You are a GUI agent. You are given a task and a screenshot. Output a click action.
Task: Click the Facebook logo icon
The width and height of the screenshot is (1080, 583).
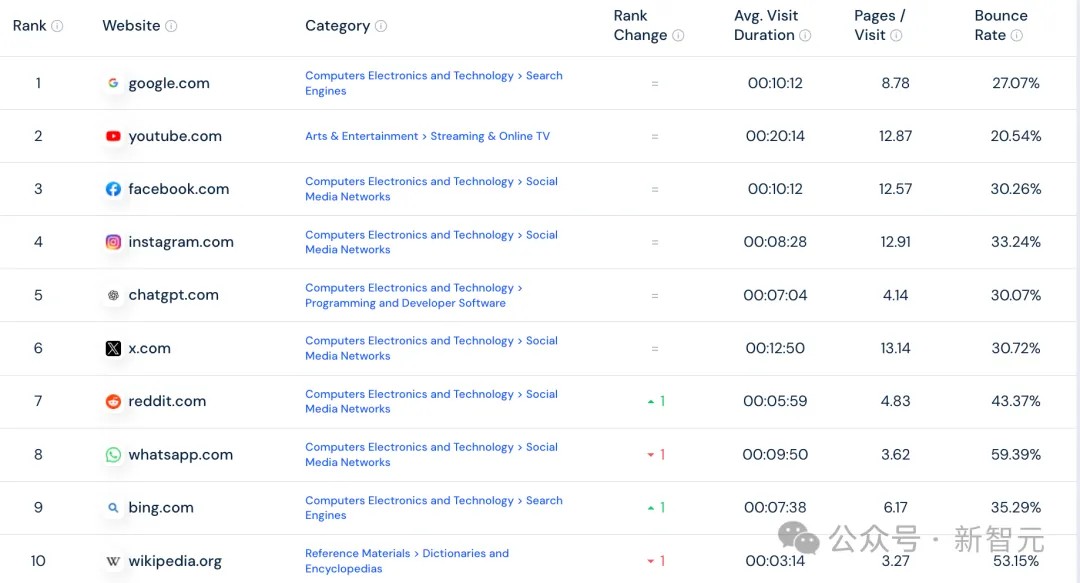point(113,189)
